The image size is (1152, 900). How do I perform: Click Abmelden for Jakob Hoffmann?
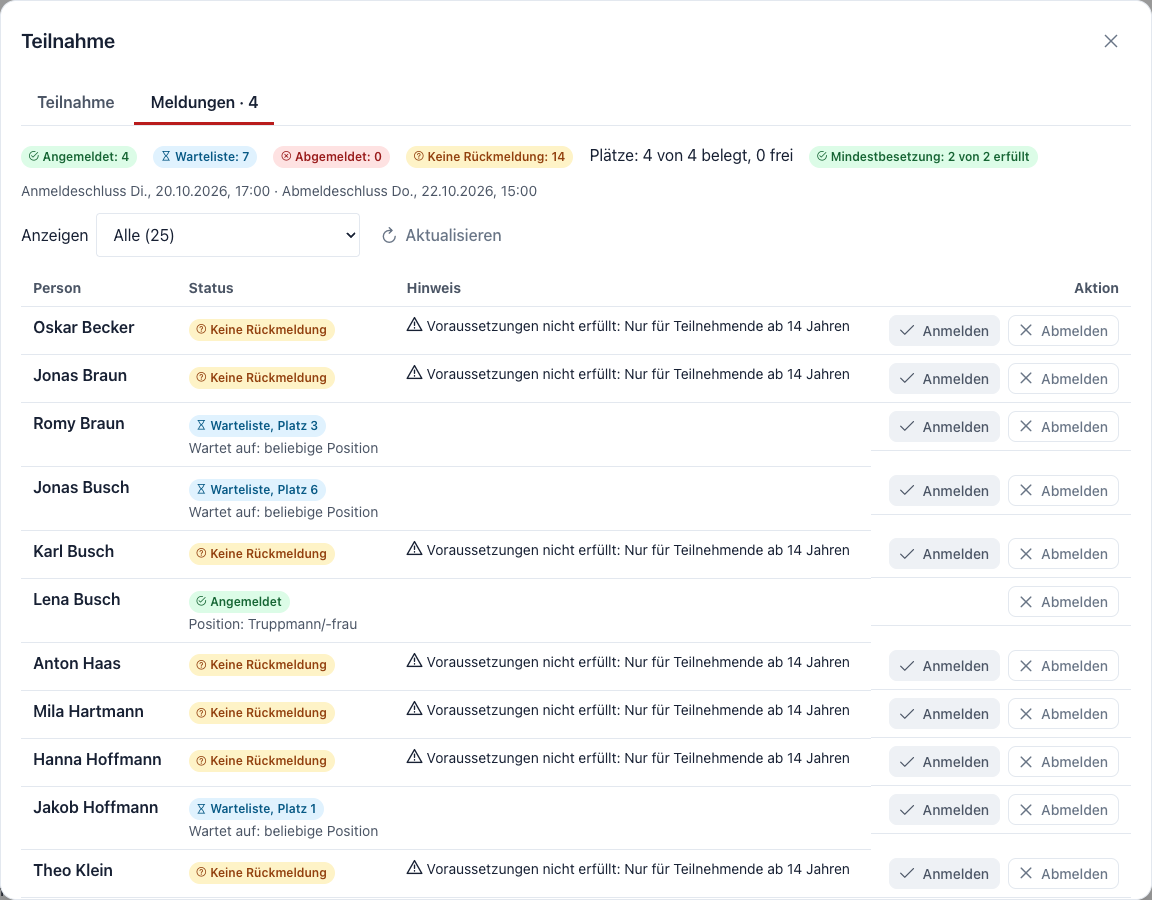click(x=1063, y=810)
